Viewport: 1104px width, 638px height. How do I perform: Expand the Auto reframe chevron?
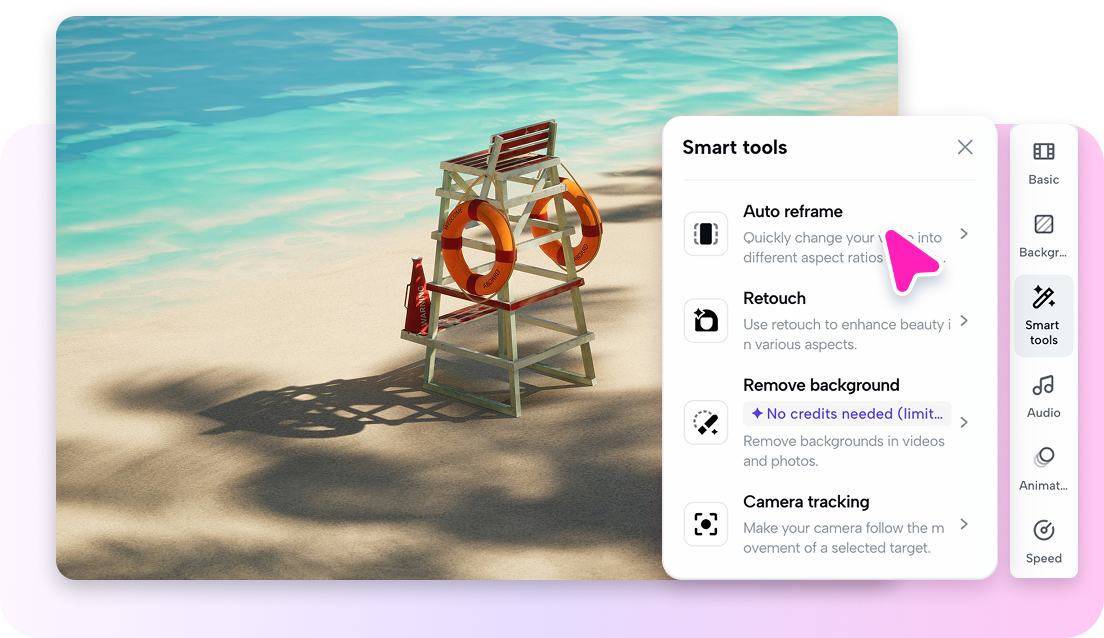963,233
